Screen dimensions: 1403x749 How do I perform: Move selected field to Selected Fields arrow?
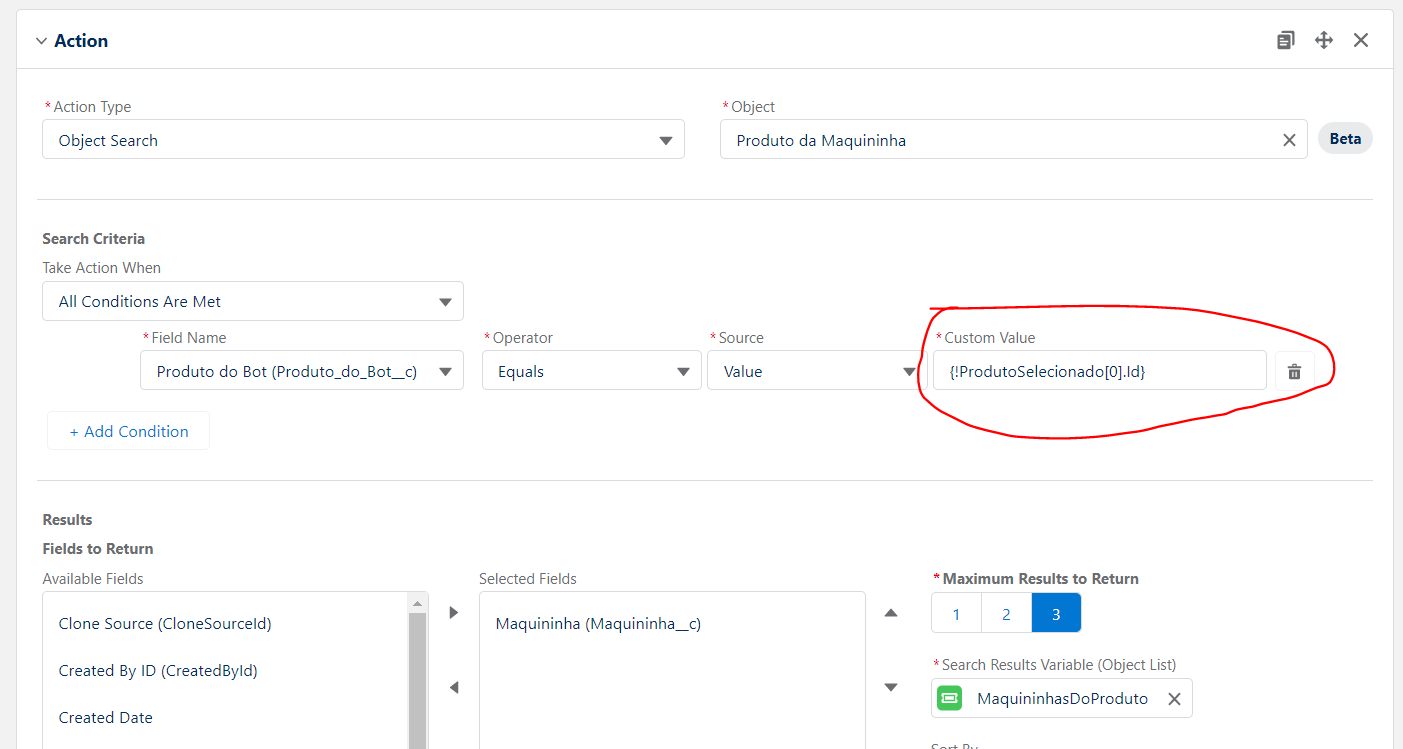click(454, 612)
